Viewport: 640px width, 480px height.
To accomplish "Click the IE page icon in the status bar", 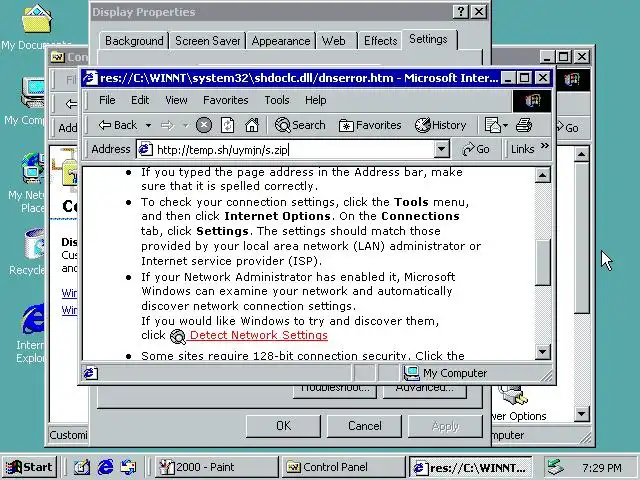I will (91, 373).
